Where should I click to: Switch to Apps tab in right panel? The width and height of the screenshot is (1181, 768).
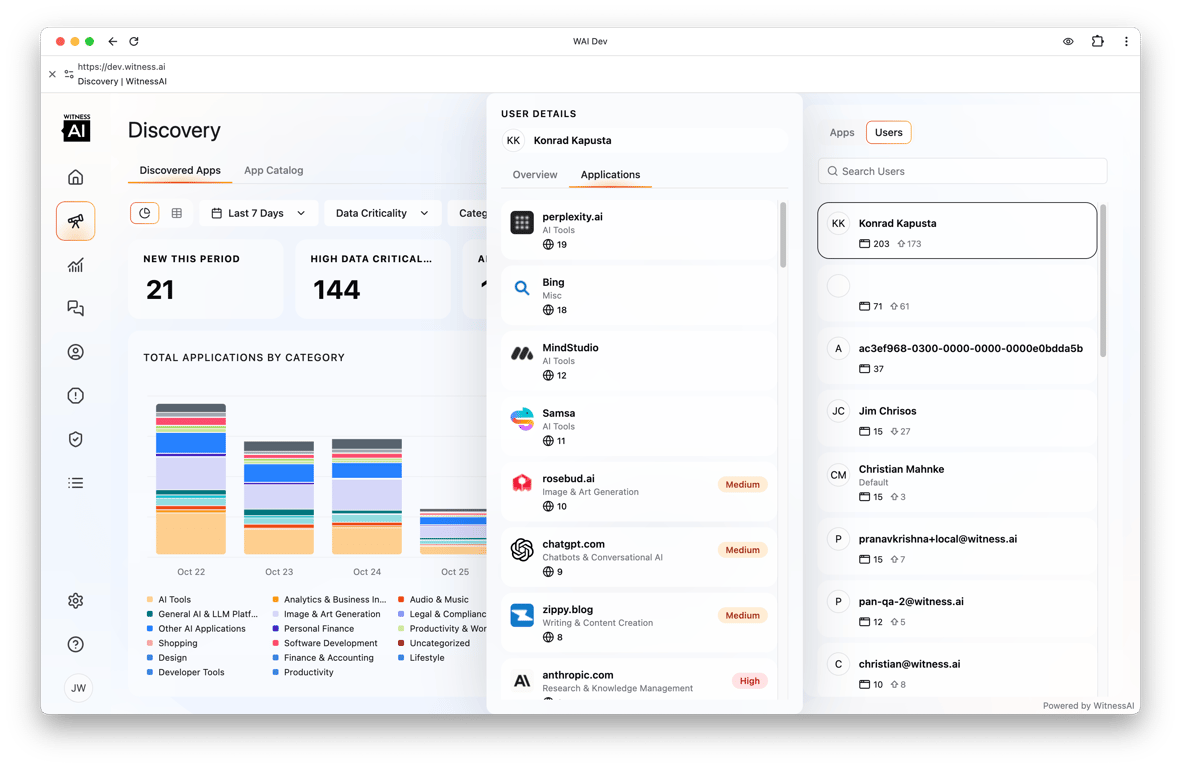tap(841, 133)
